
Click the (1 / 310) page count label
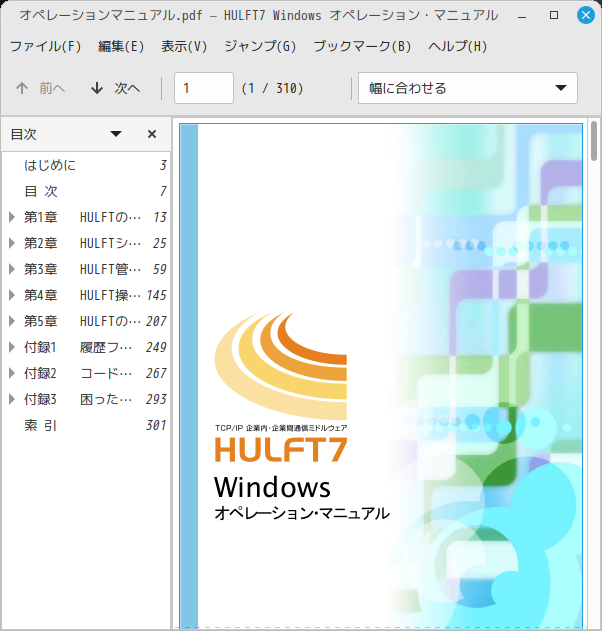(x=272, y=88)
